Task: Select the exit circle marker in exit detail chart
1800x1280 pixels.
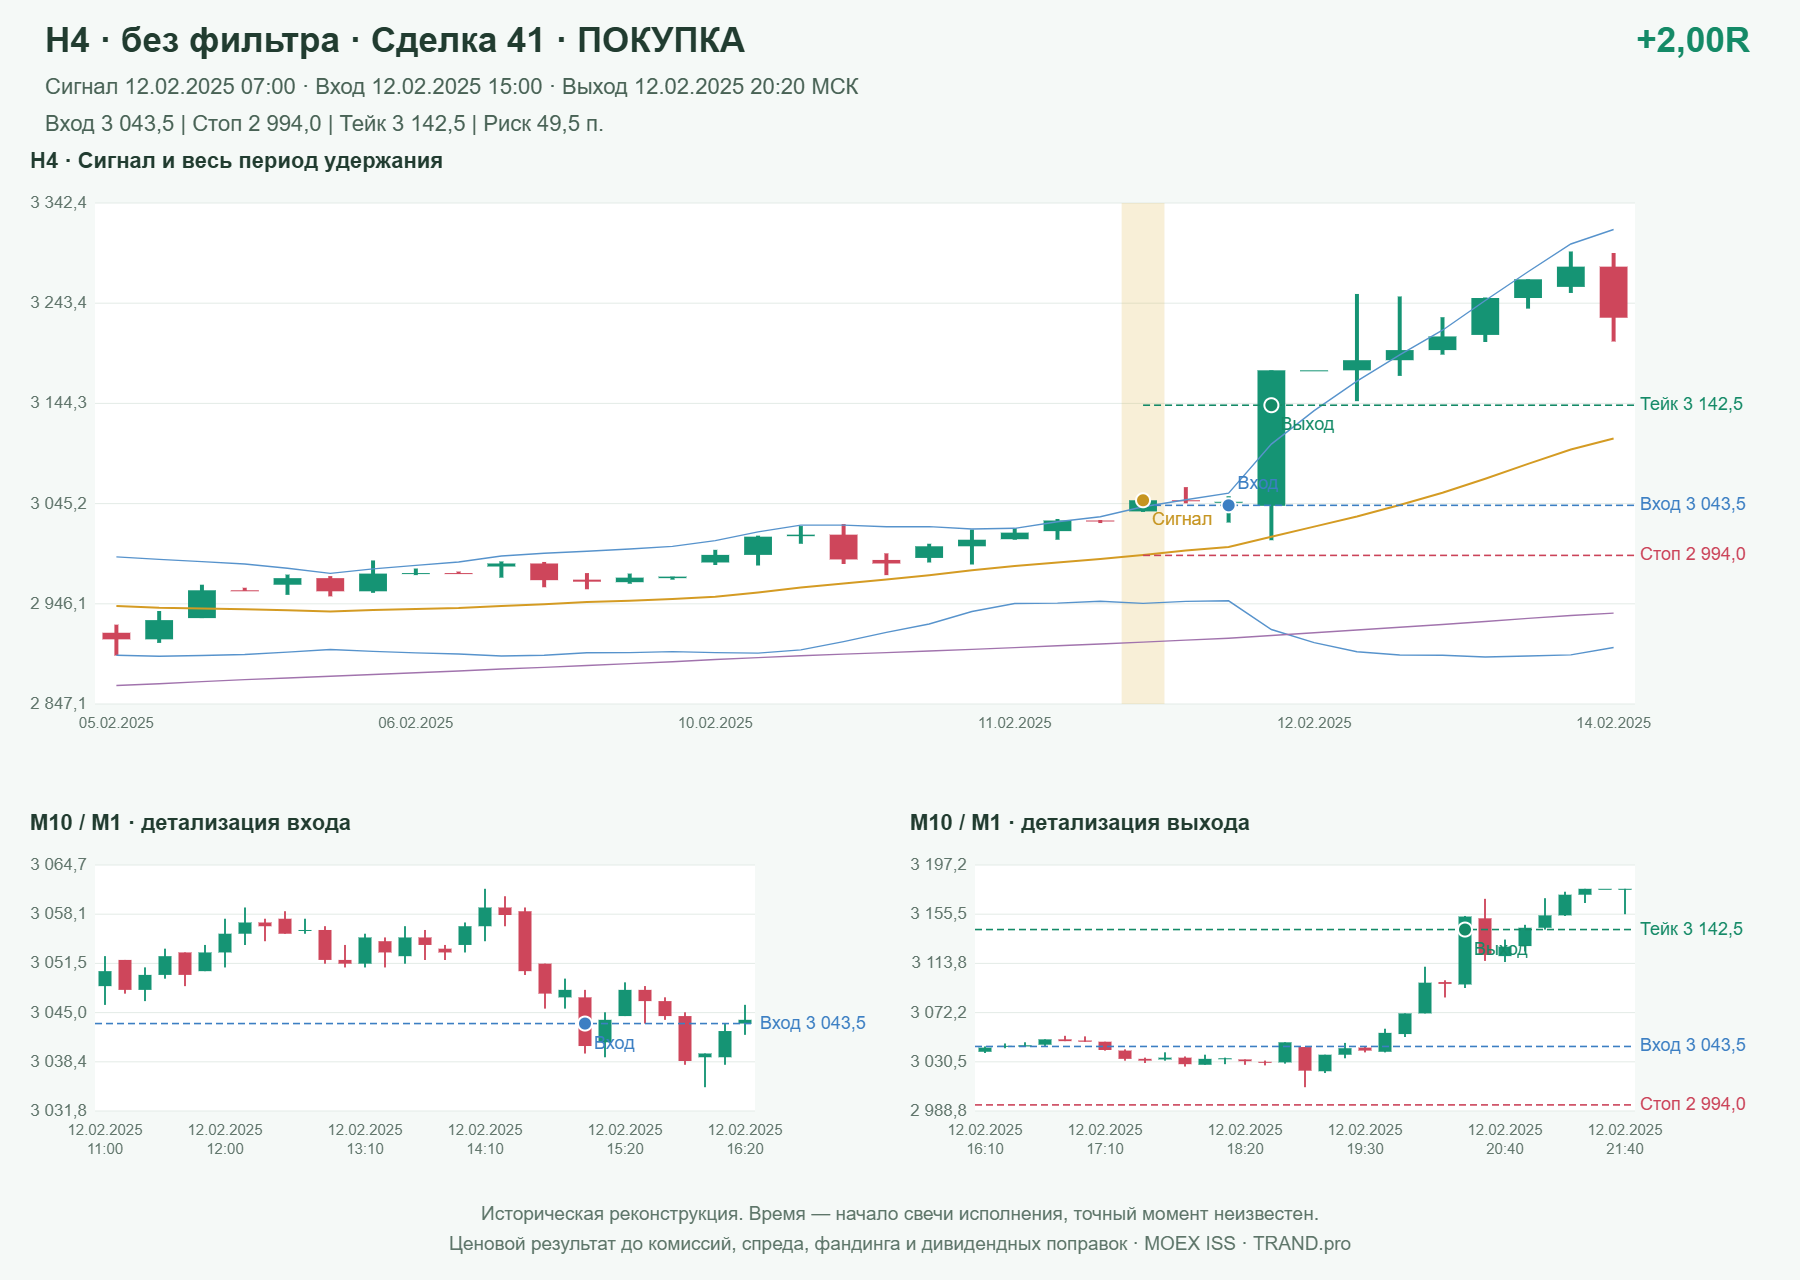Action: click(1465, 930)
